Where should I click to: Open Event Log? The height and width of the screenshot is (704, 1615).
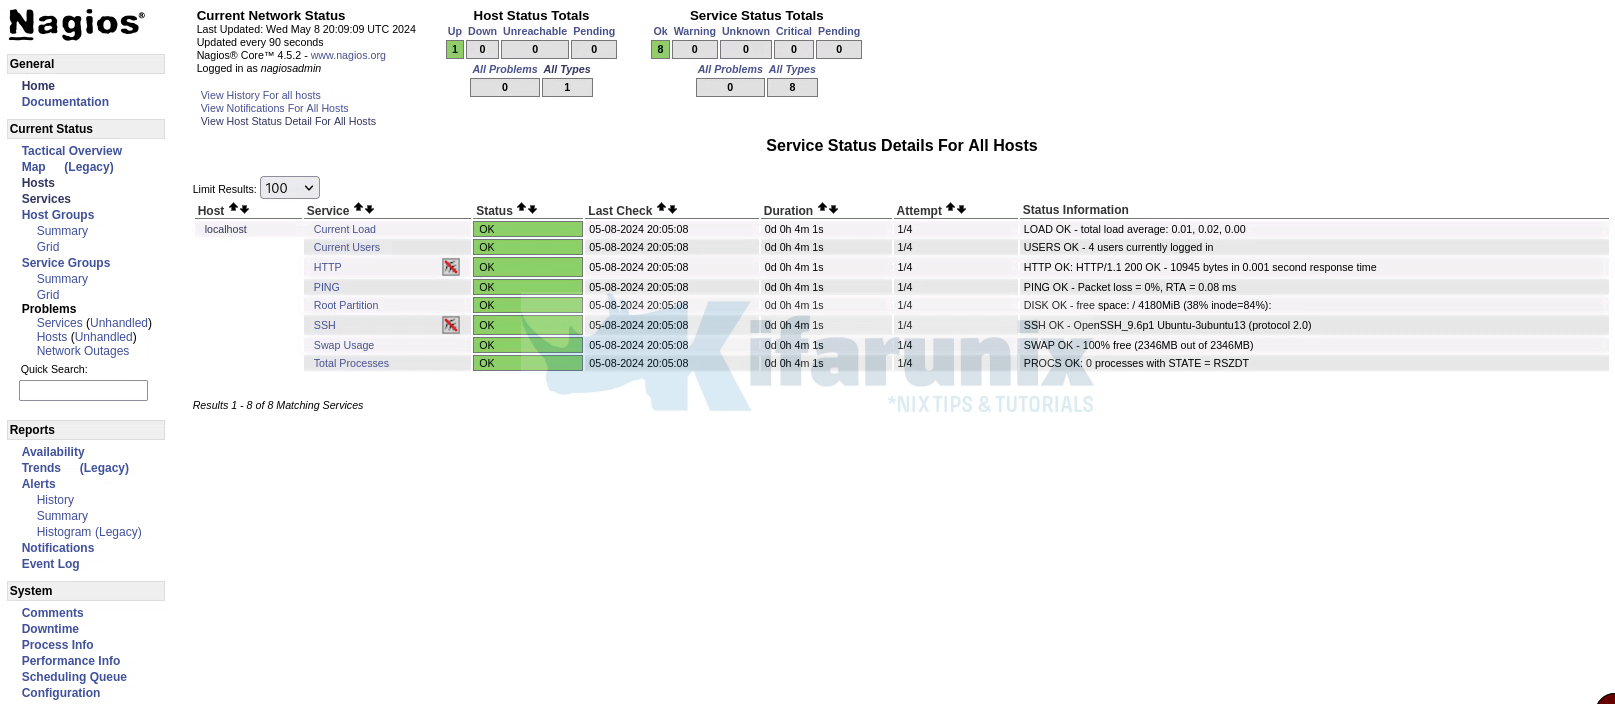(50, 564)
